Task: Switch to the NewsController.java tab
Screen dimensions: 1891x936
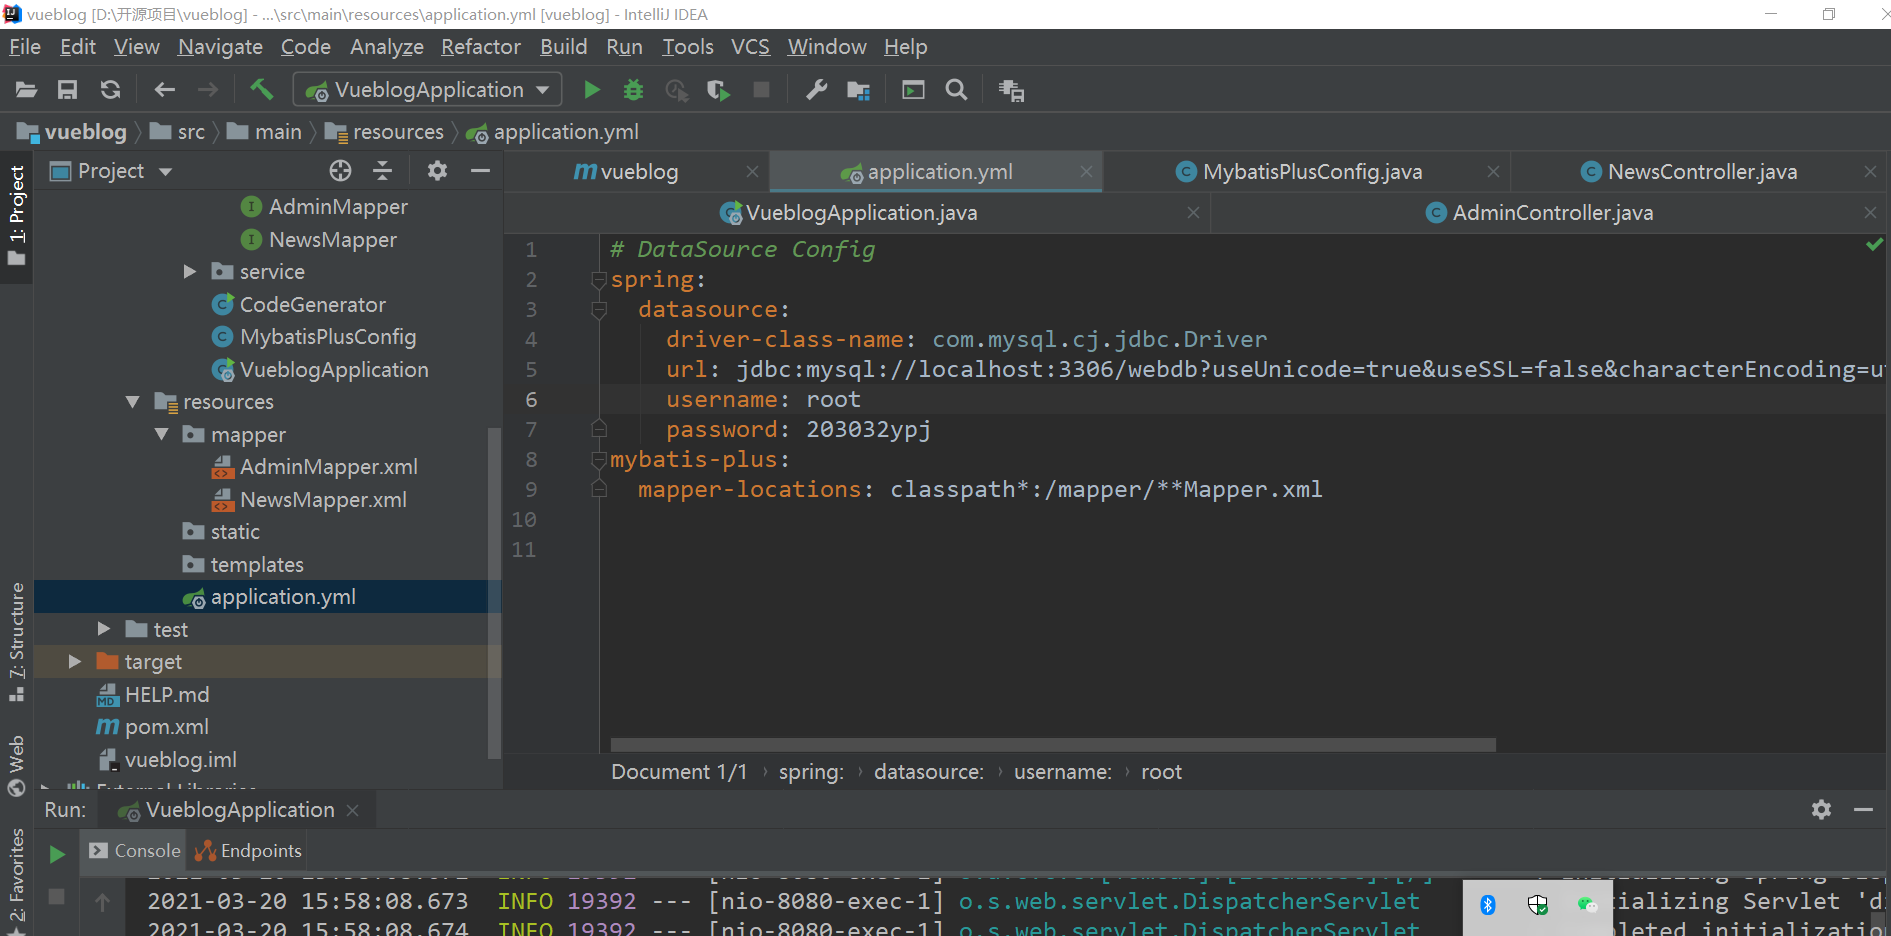Action: [1700, 171]
